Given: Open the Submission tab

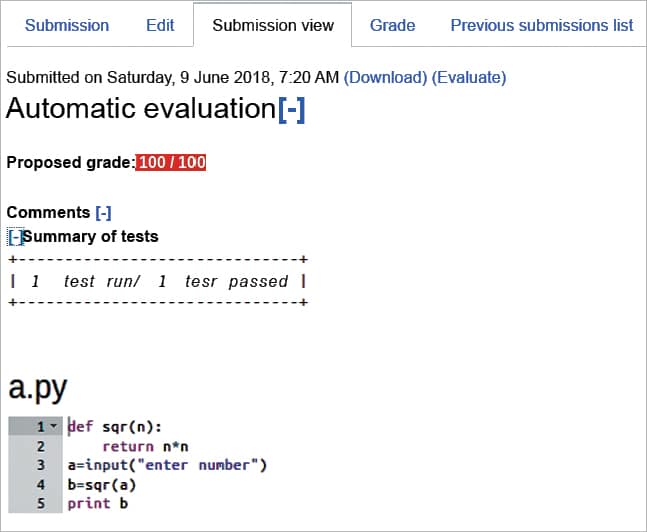Looking at the screenshot, I should tap(67, 25).
